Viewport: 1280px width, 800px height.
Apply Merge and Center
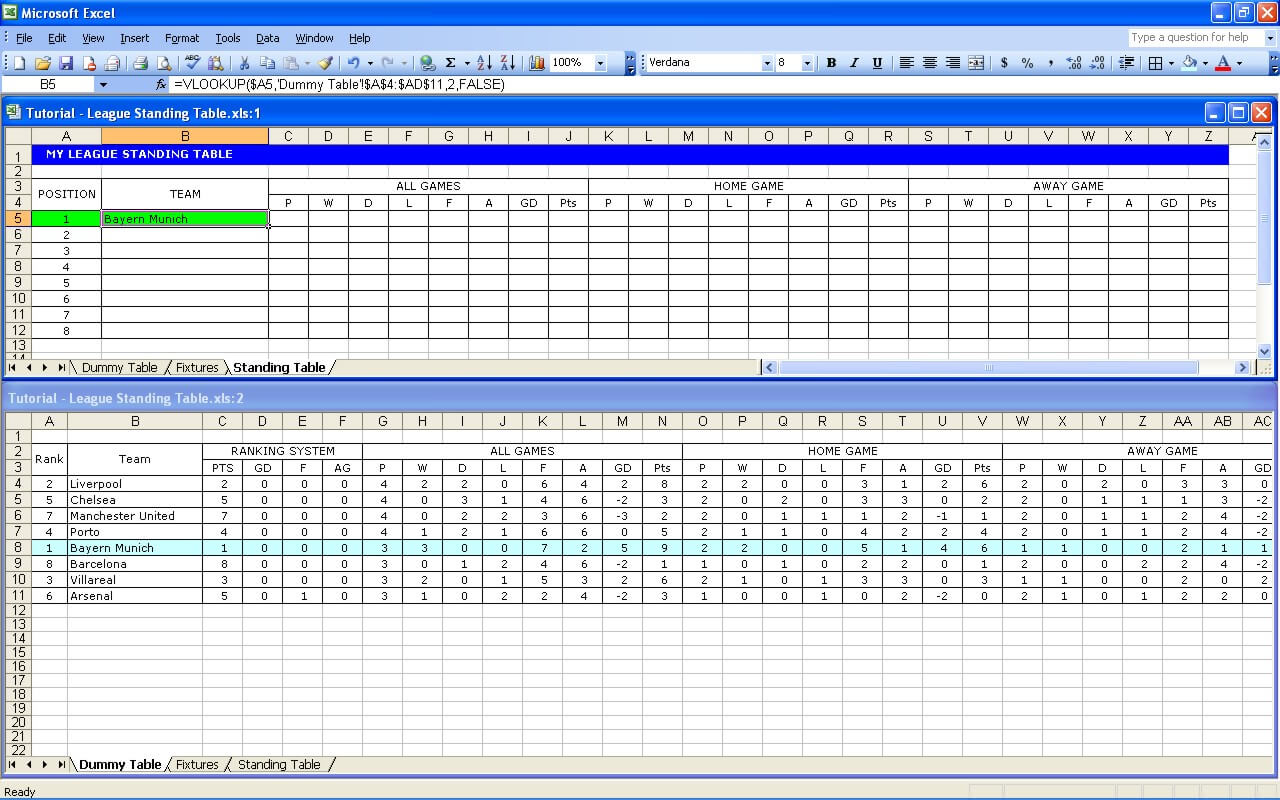(975, 63)
